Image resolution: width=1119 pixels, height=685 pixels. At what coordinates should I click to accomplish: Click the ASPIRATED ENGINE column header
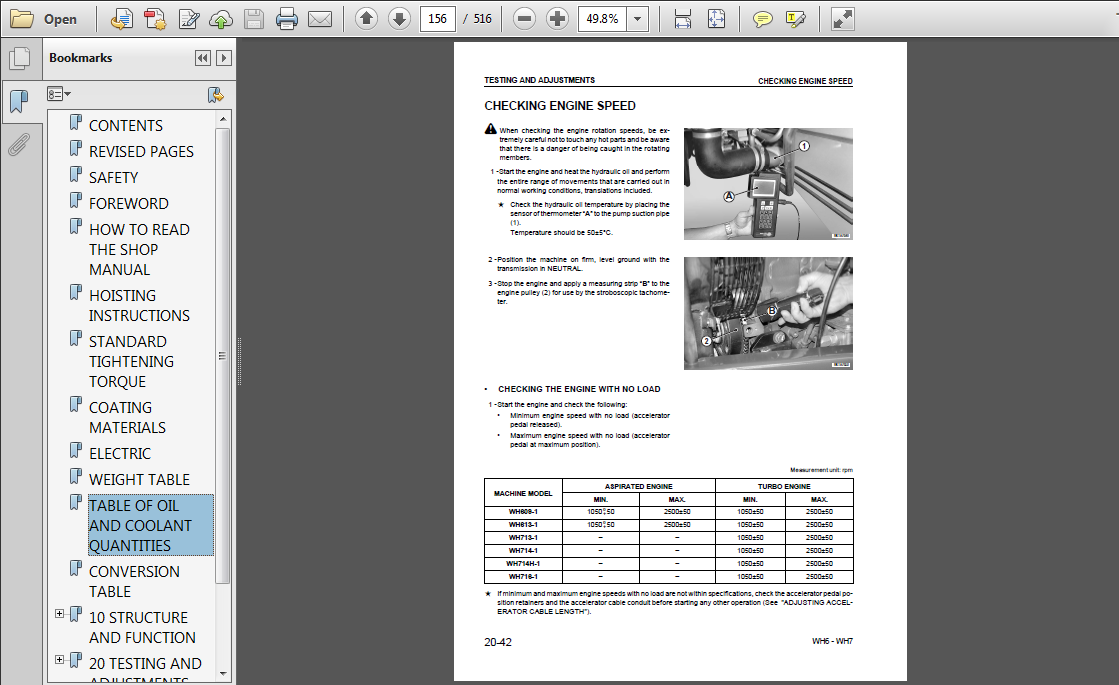click(x=639, y=486)
